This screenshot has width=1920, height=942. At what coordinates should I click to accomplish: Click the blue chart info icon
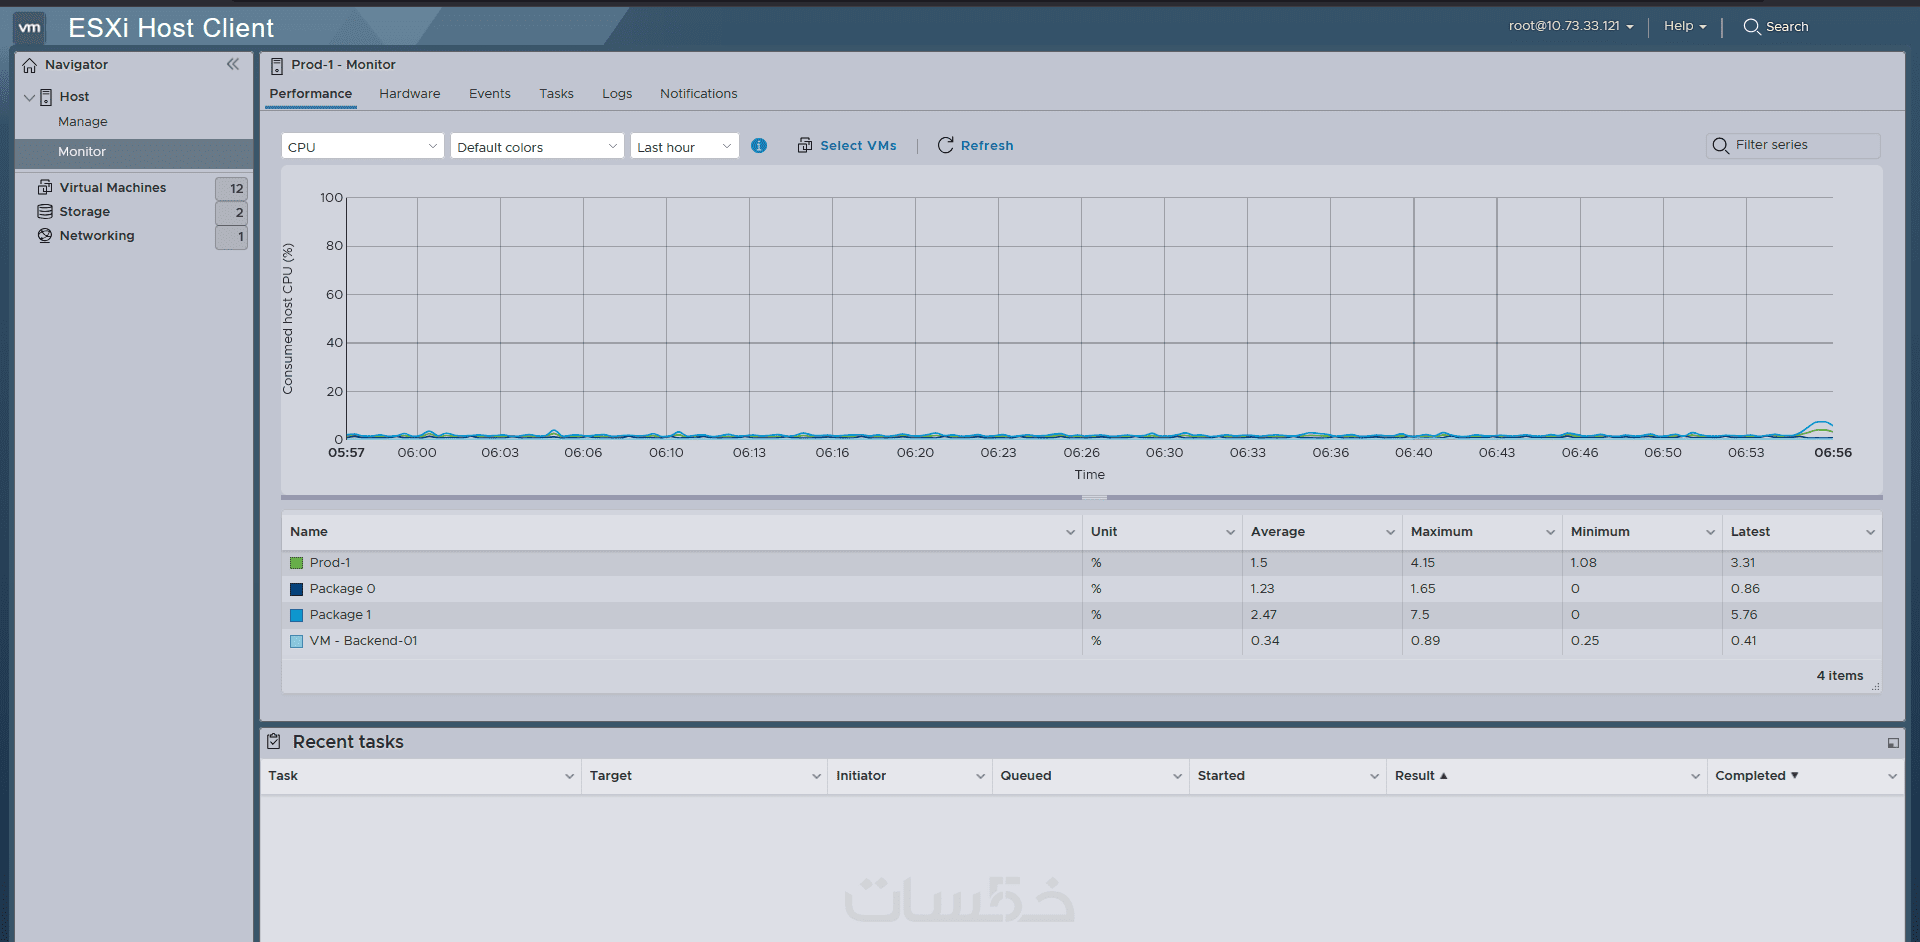(759, 146)
